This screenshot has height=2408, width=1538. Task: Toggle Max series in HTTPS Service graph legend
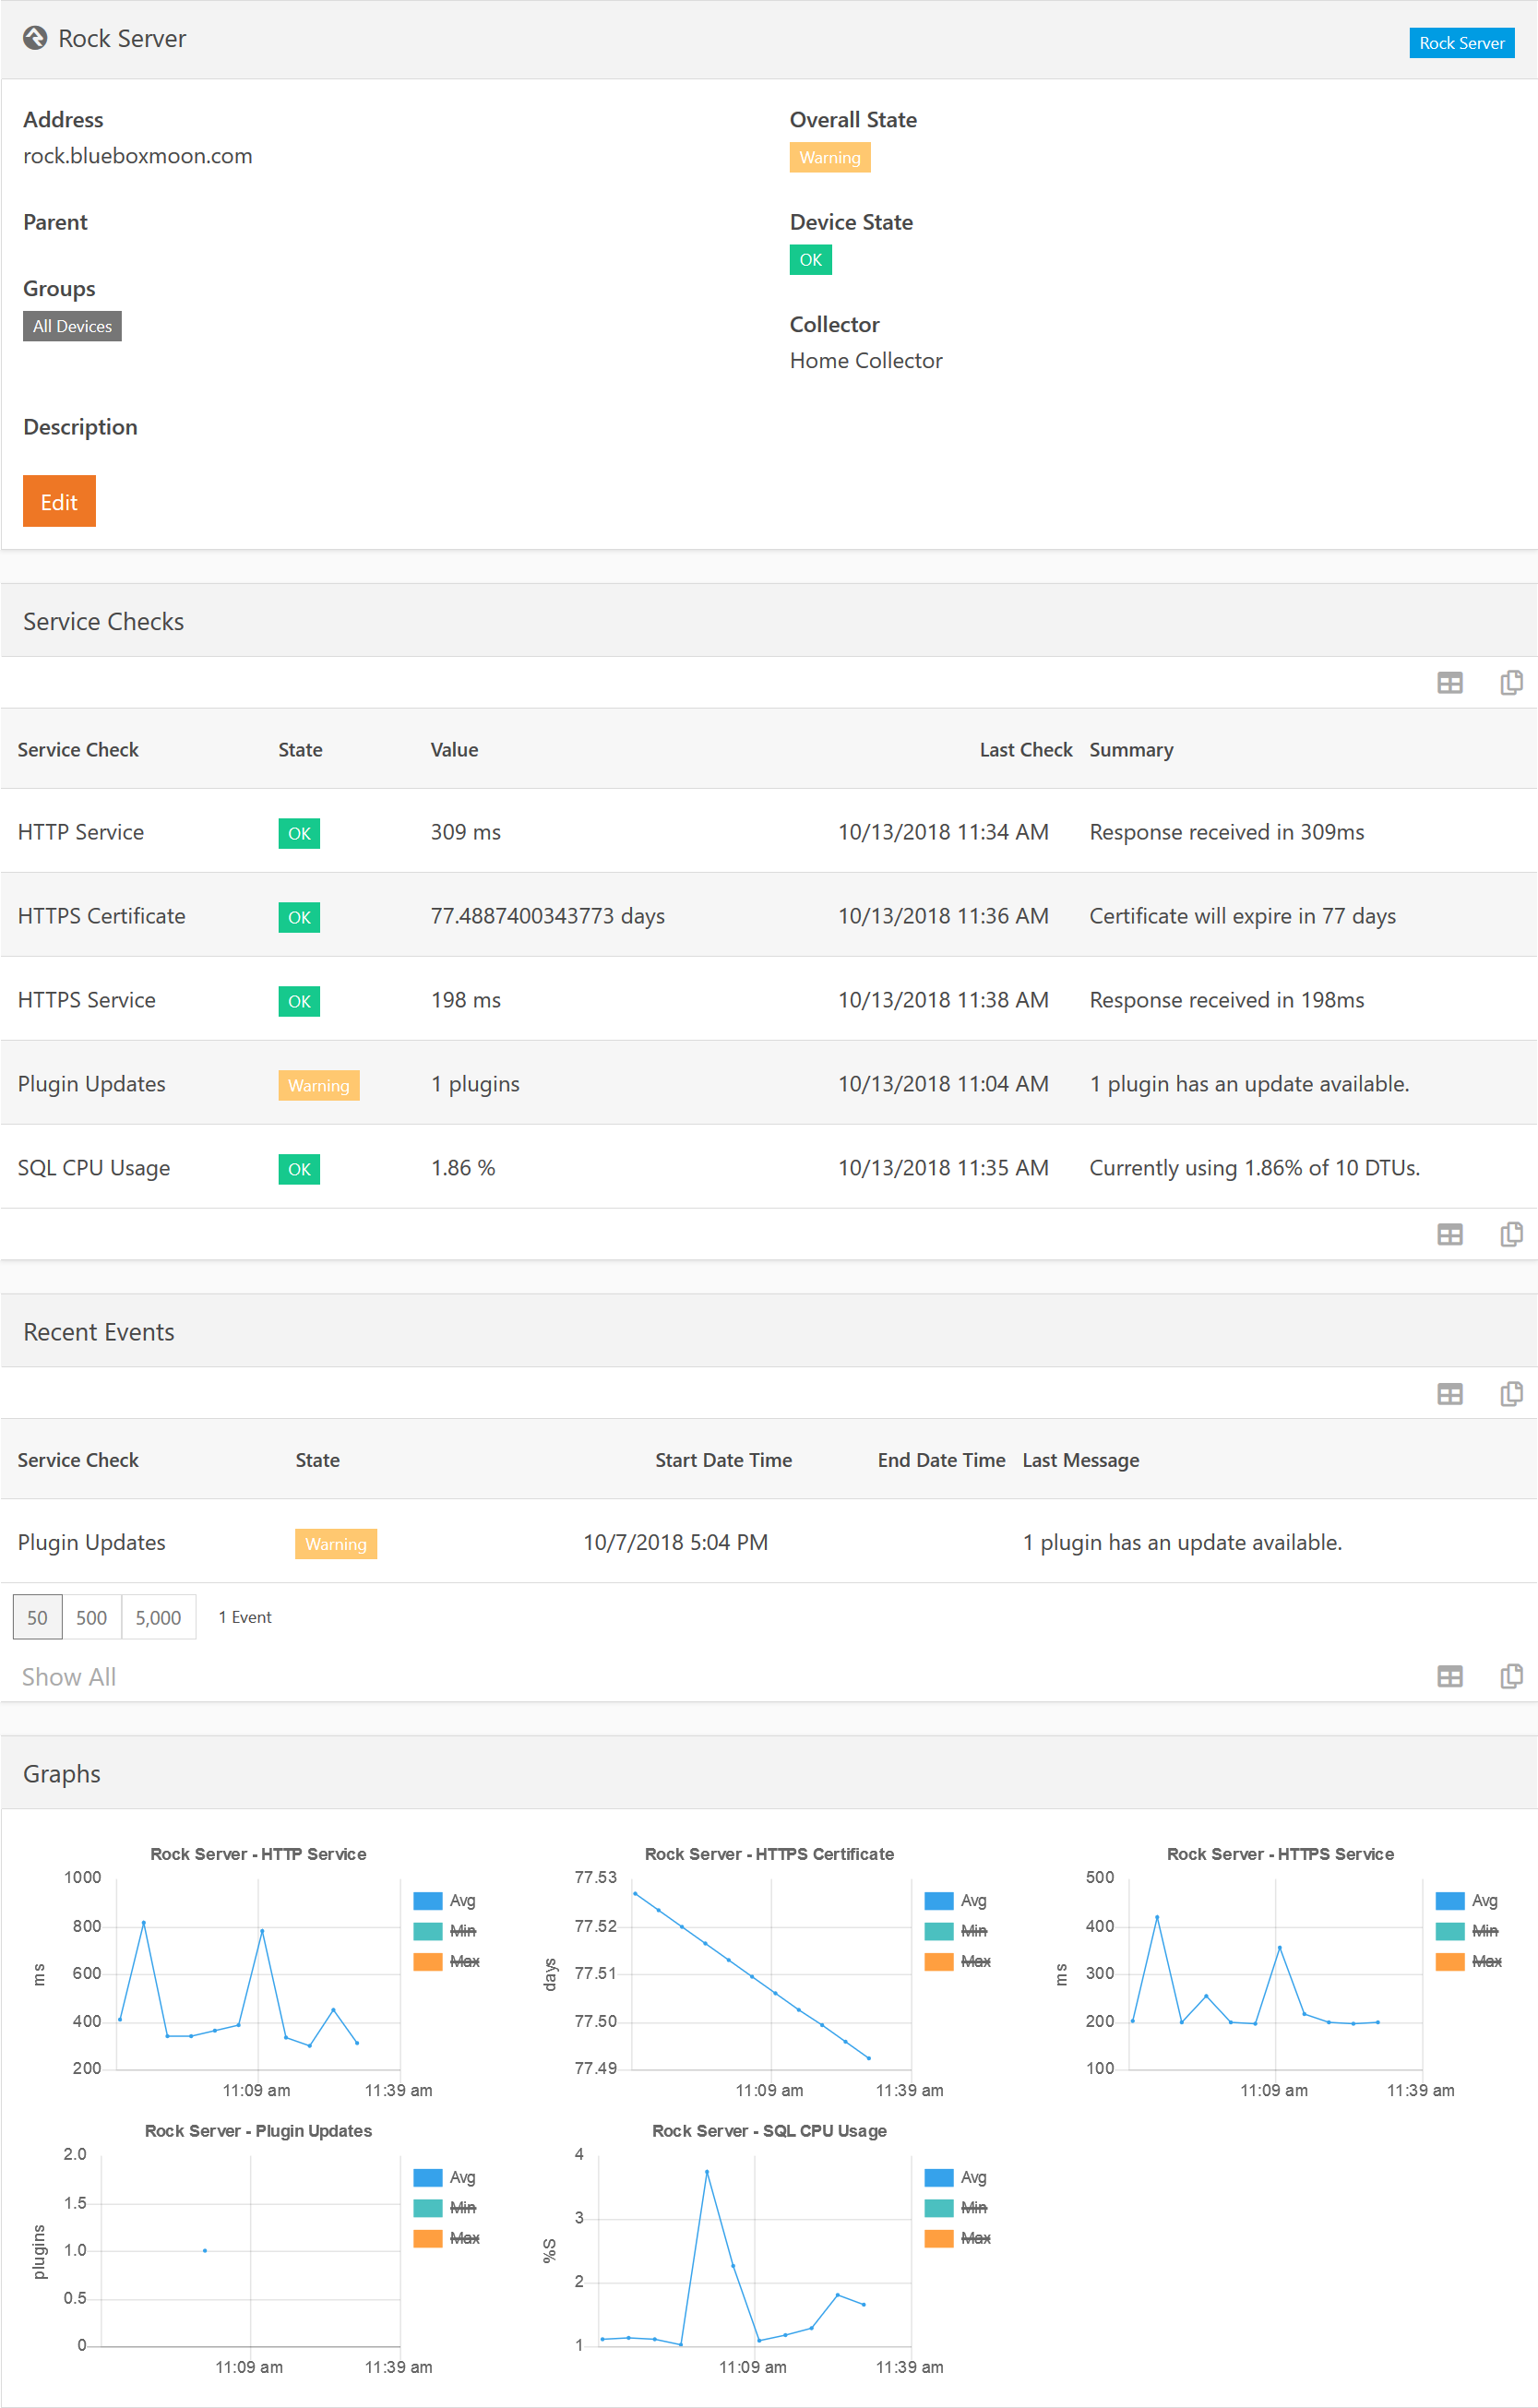(x=1468, y=1961)
